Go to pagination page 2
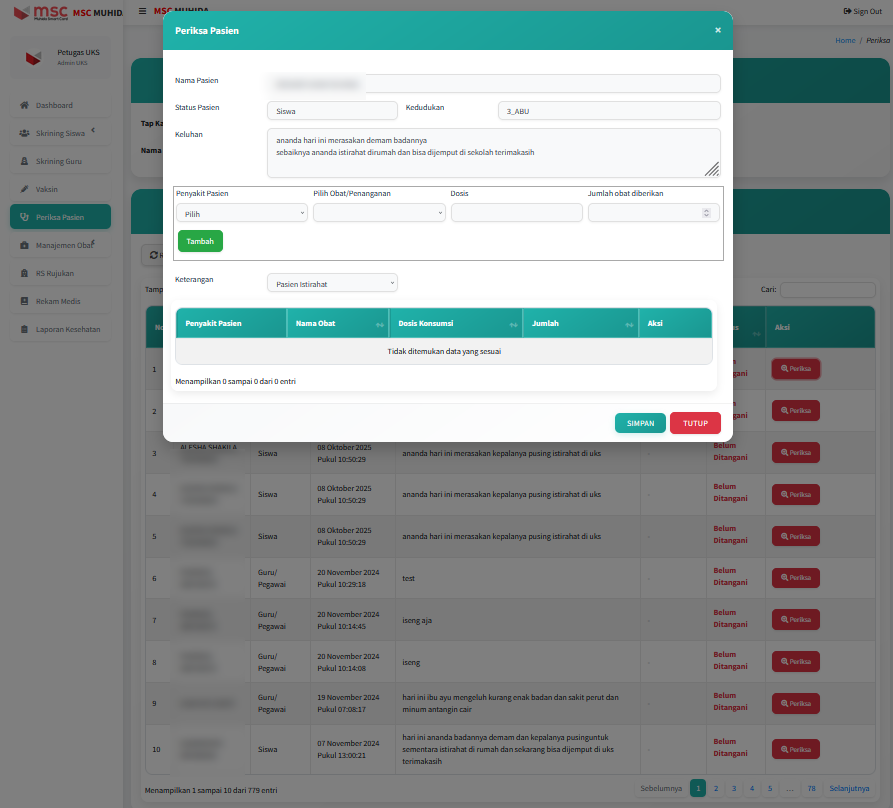The height and width of the screenshot is (808, 893). [715, 788]
